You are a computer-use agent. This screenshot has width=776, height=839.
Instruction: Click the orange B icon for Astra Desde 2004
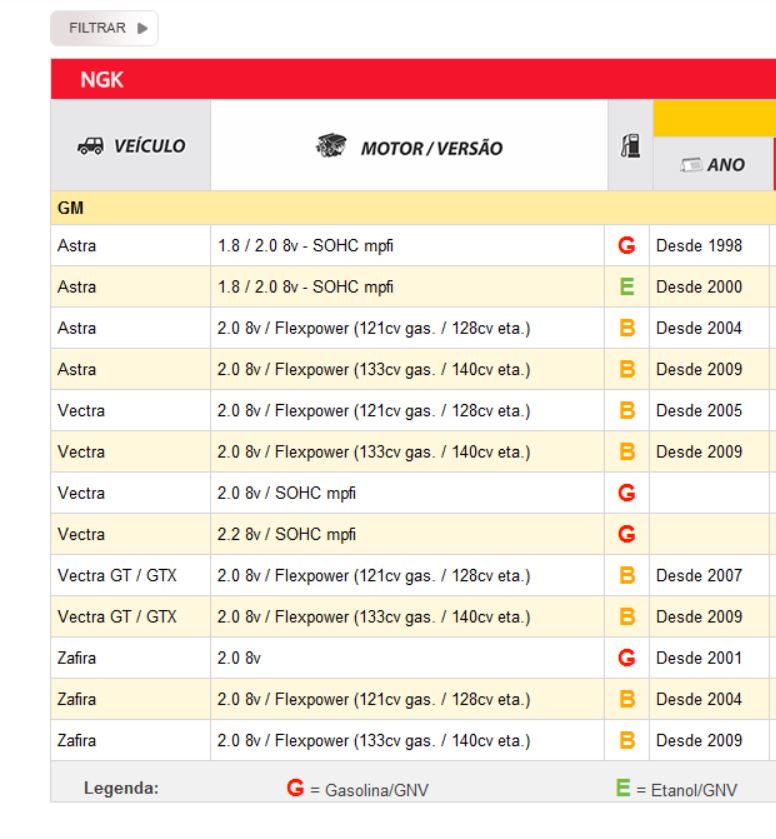click(627, 328)
